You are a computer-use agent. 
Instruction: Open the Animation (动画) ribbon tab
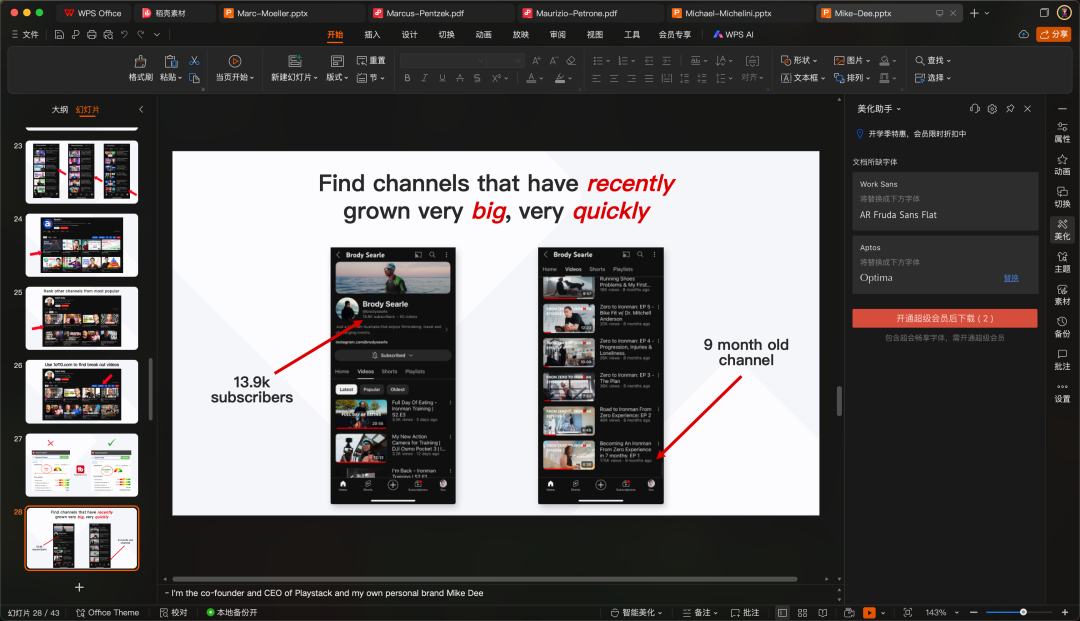(x=484, y=34)
